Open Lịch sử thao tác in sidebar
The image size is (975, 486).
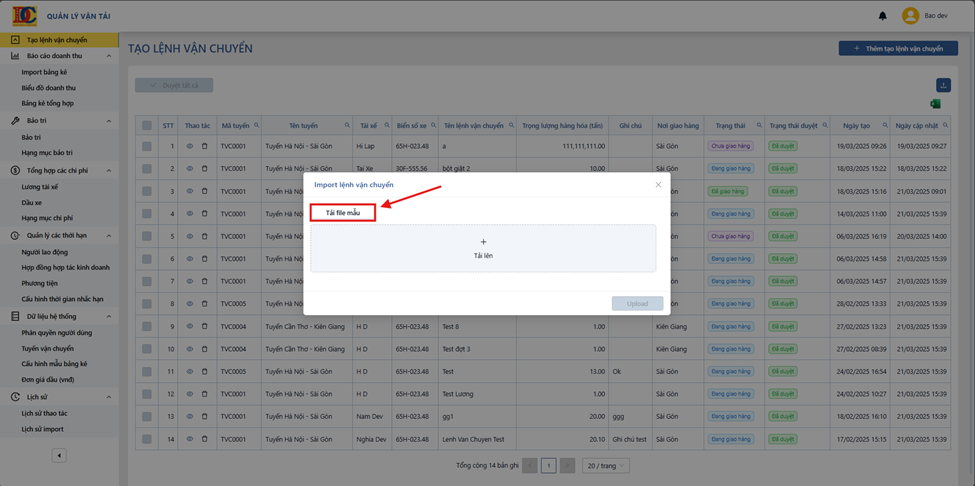44,413
